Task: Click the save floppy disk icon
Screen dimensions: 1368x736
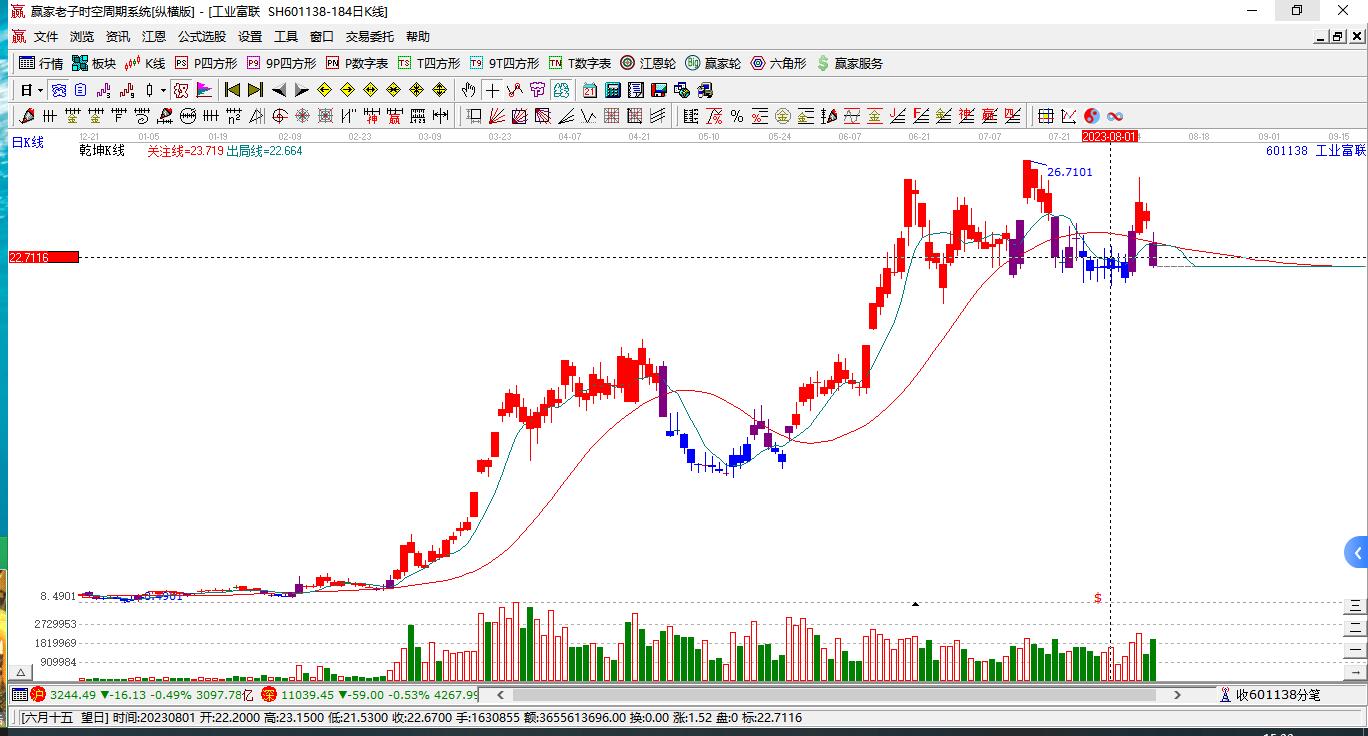Action: pyautogui.click(x=659, y=90)
